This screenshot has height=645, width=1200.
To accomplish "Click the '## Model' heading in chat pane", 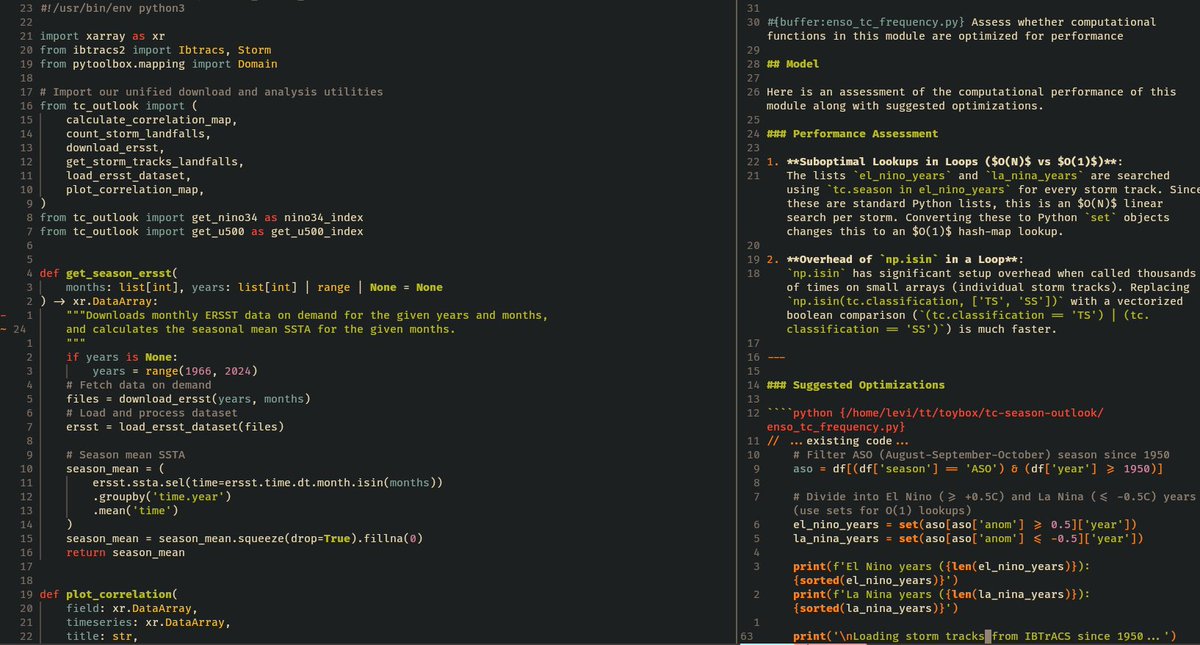I will [793, 63].
